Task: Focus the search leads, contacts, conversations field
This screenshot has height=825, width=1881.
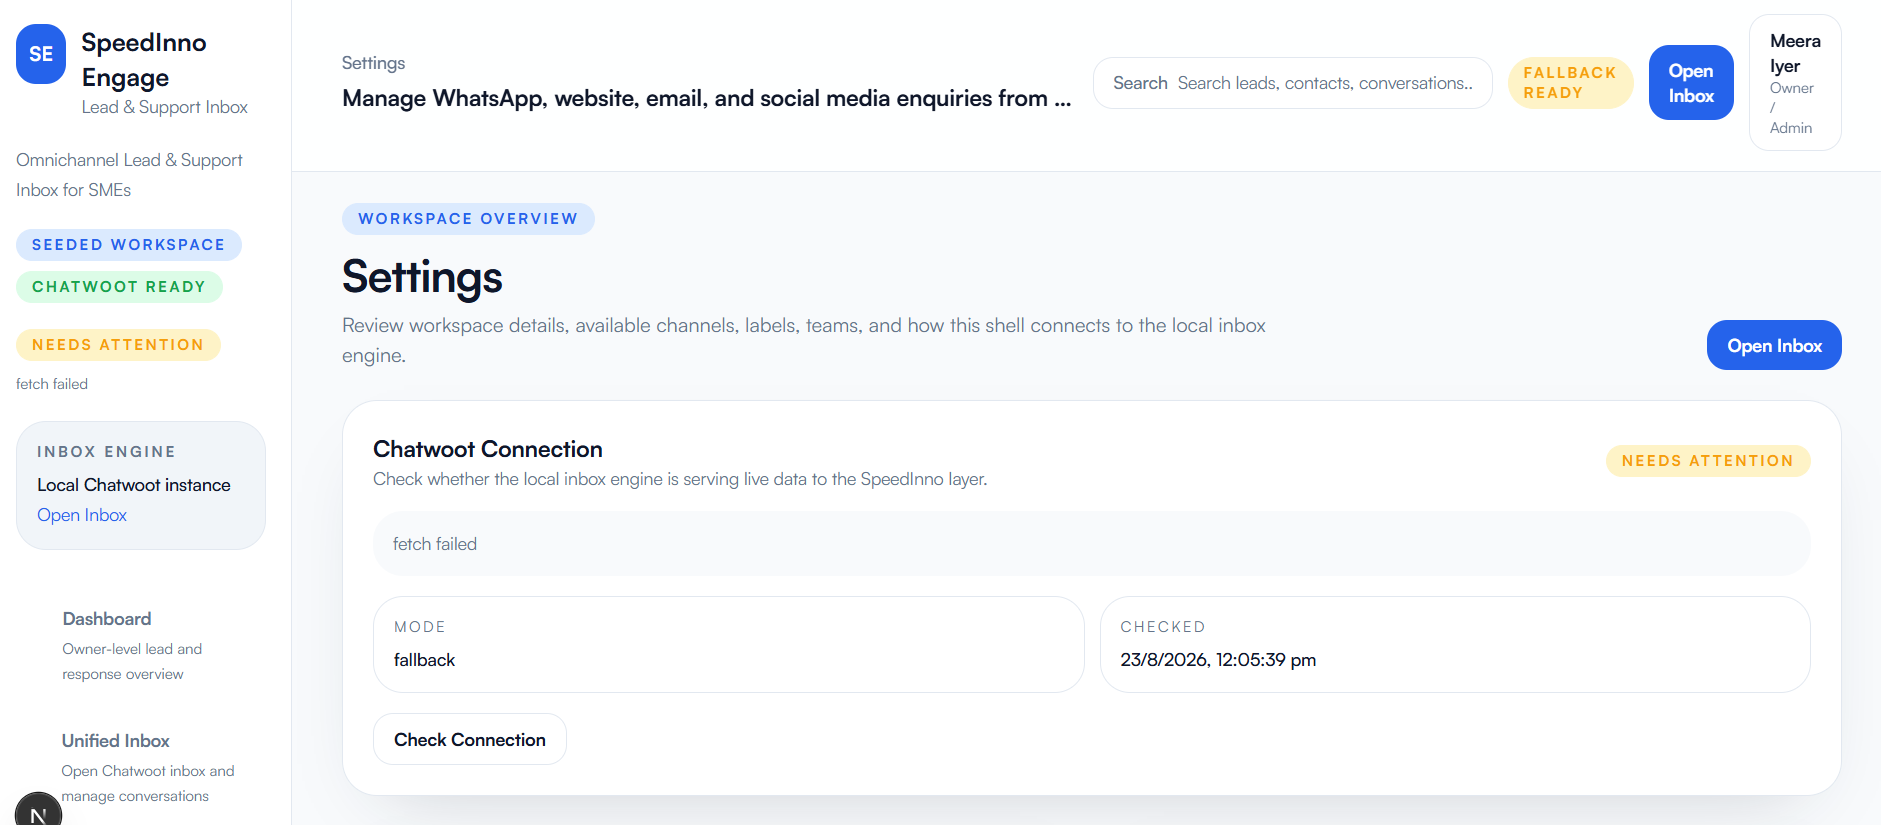Action: (1293, 83)
